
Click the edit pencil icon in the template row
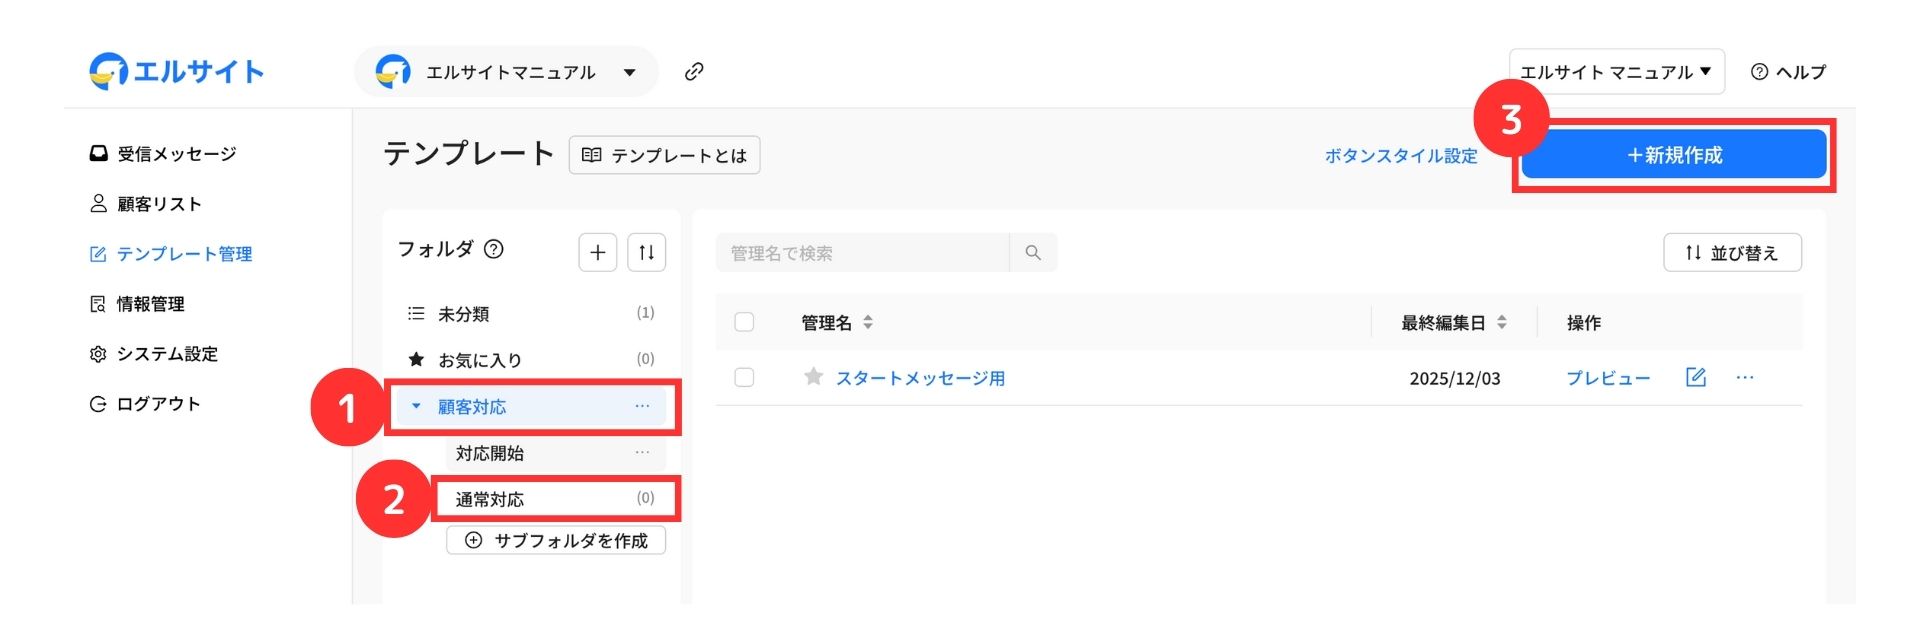pos(1695,377)
